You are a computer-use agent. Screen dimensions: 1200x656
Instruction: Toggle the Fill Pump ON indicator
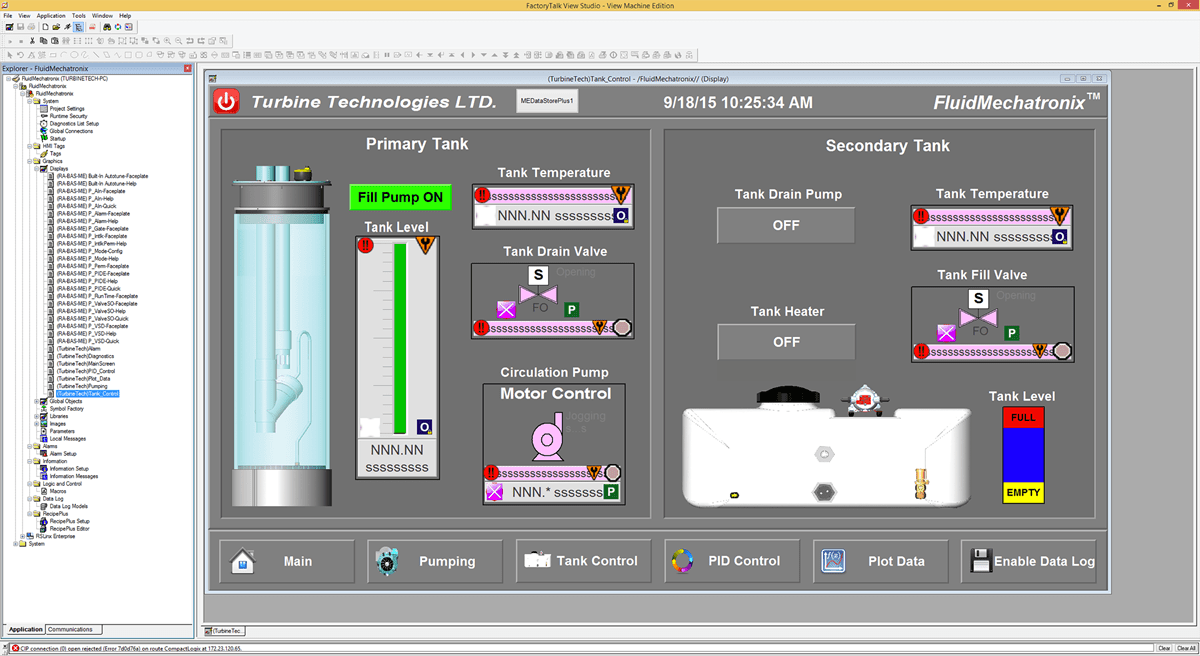[400, 197]
